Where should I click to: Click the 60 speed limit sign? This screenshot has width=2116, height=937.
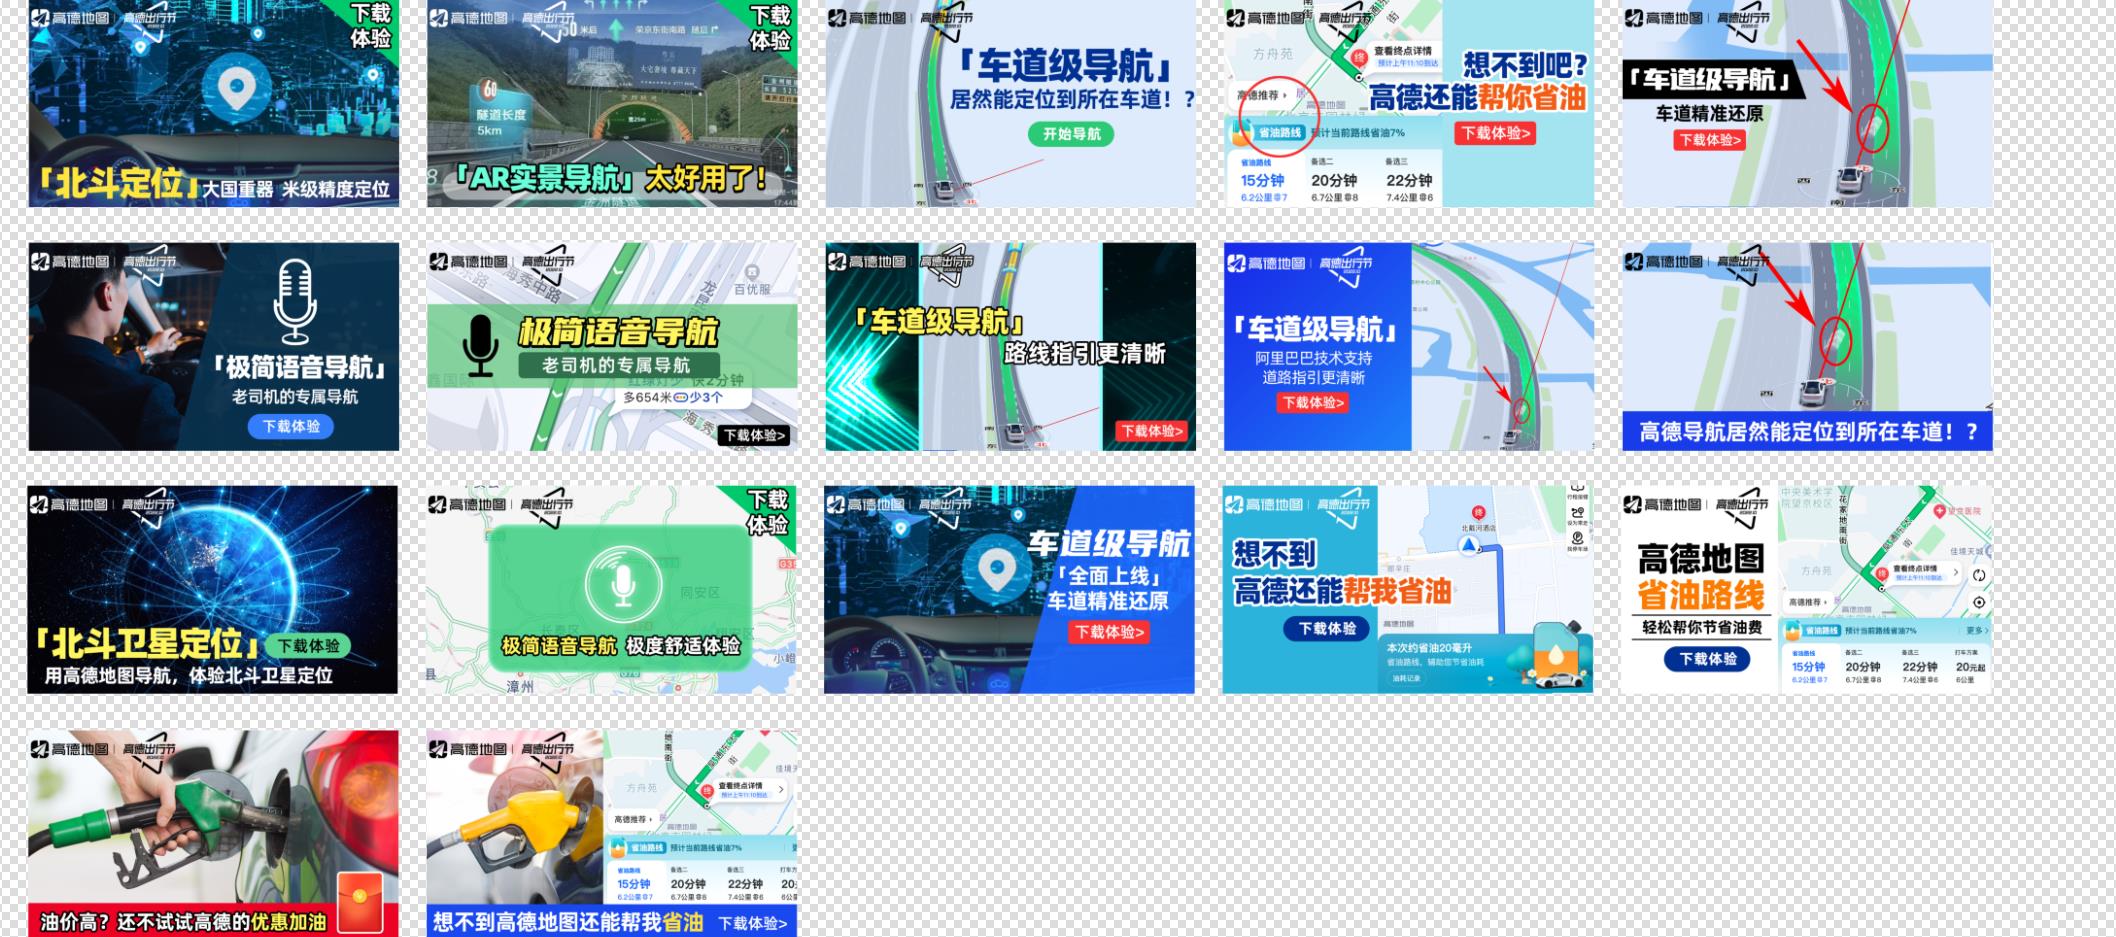coord(489,90)
